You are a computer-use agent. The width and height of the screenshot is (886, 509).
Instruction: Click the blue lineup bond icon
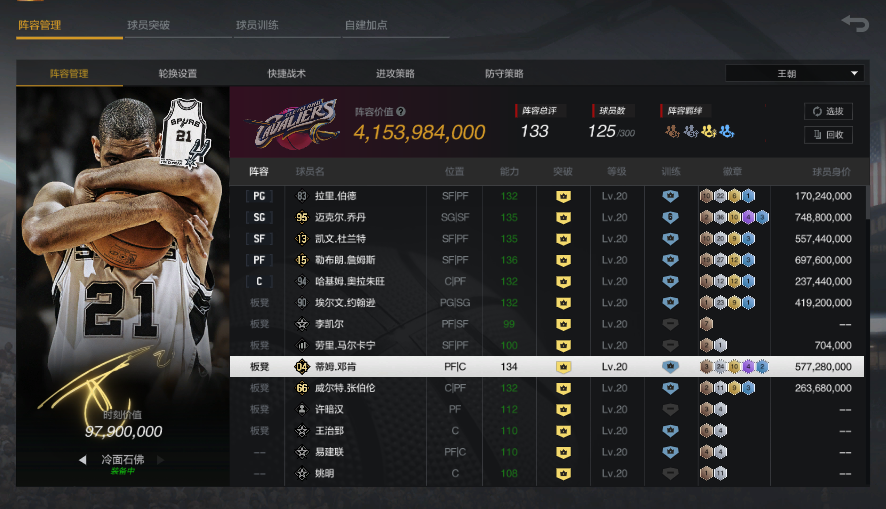[727, 132]
